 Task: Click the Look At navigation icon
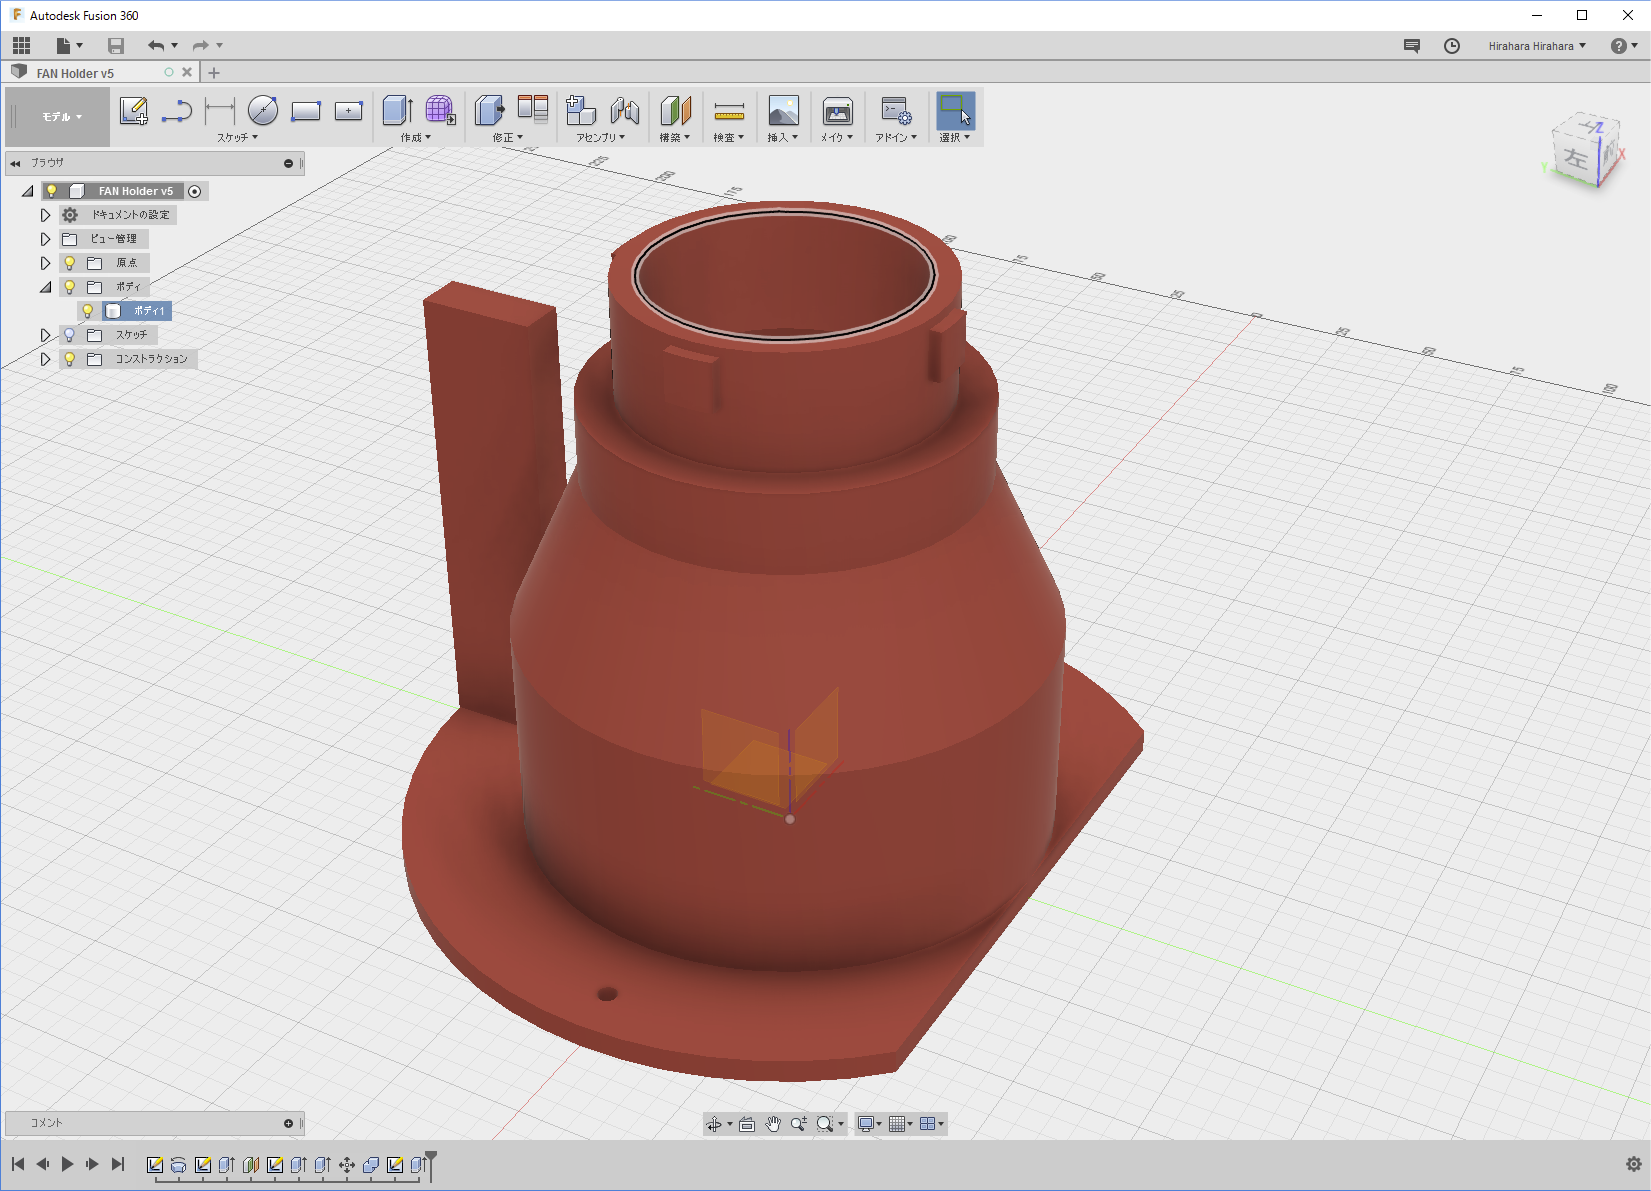click(747, 1124)
